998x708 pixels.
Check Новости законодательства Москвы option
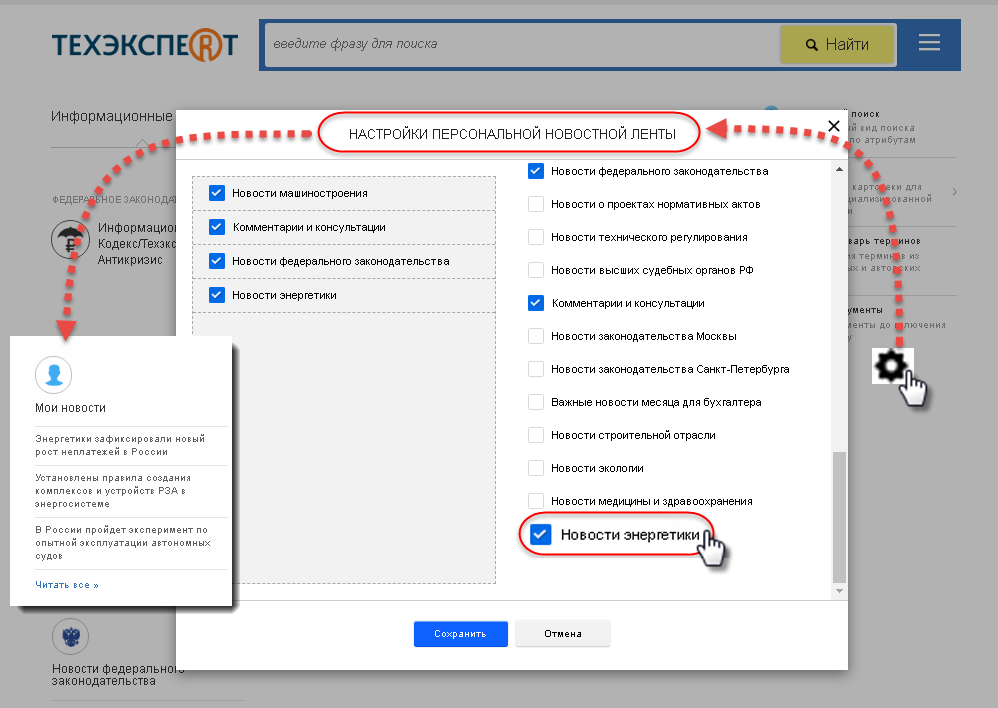[536, 336]
